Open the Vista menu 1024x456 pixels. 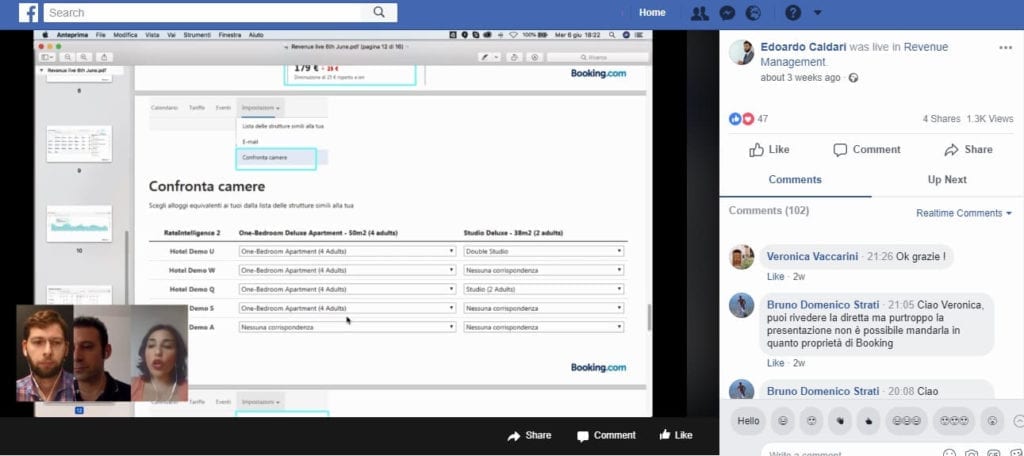click(152, 35)
